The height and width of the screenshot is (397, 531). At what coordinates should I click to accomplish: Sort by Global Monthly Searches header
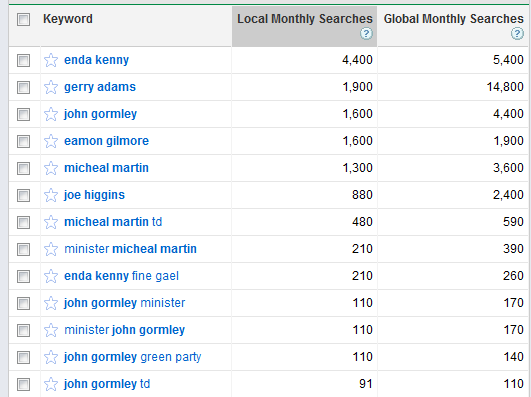[453, 19]
